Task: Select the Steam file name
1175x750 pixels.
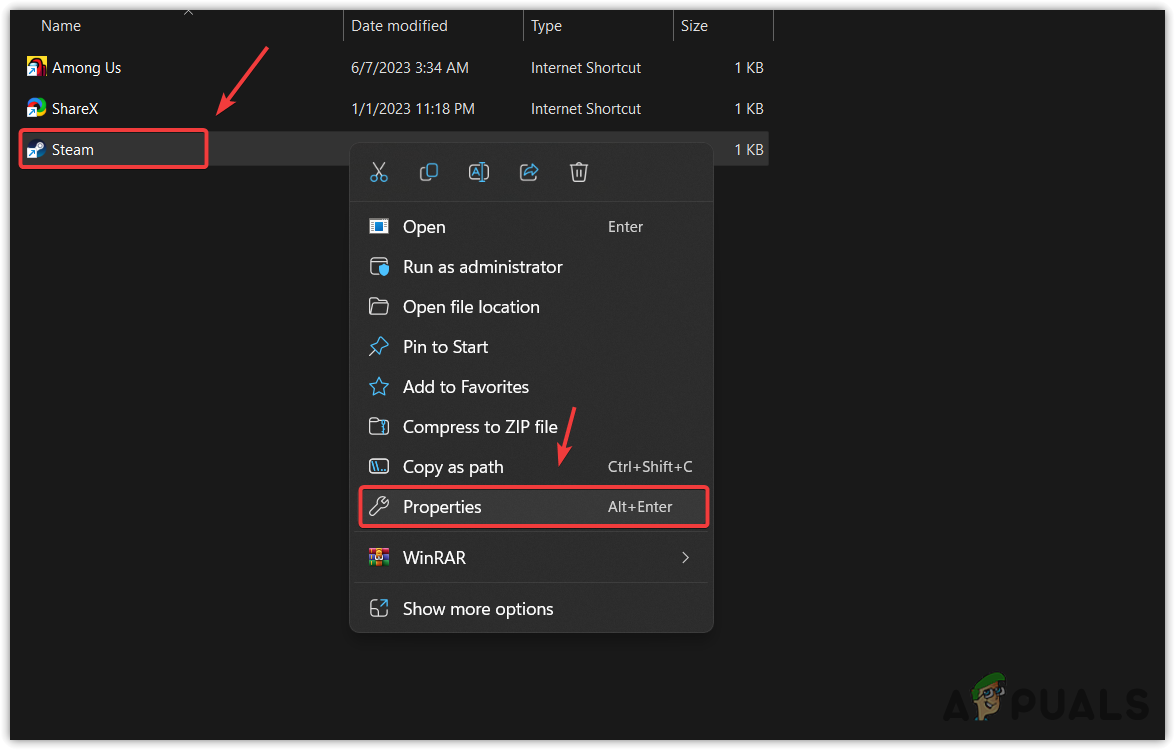Action: 73,150
